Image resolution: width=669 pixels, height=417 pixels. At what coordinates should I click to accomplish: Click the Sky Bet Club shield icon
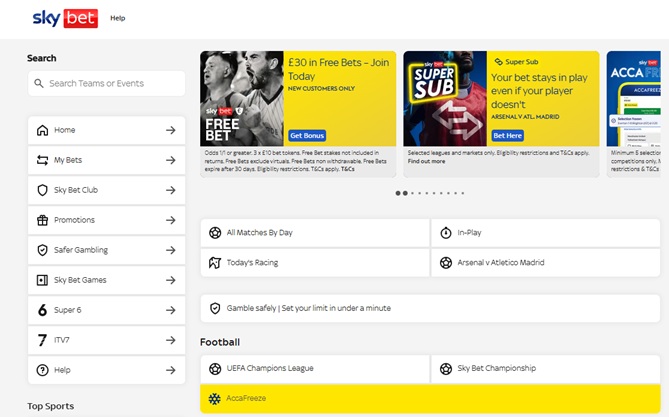coord(42,190)
